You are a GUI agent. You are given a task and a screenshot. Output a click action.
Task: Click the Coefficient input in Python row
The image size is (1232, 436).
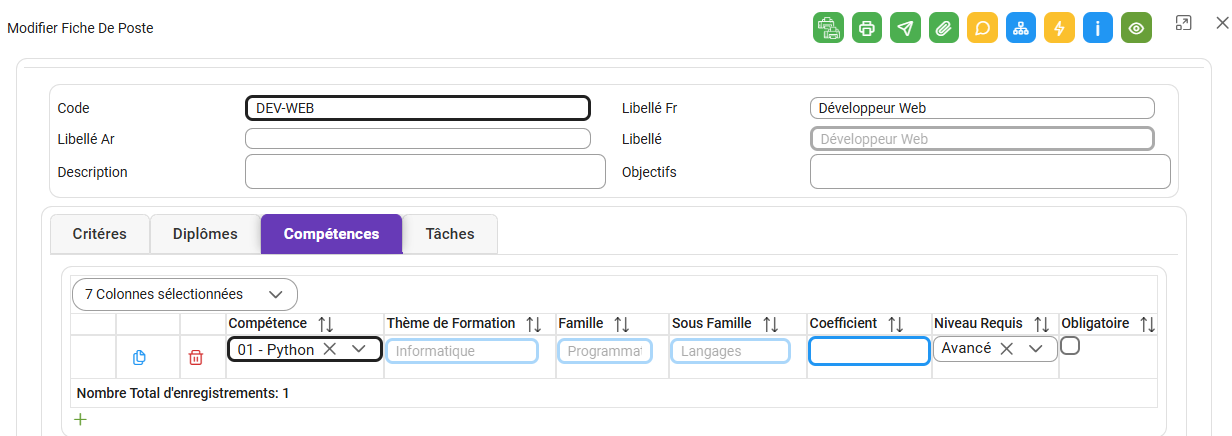tap(869, 351)
